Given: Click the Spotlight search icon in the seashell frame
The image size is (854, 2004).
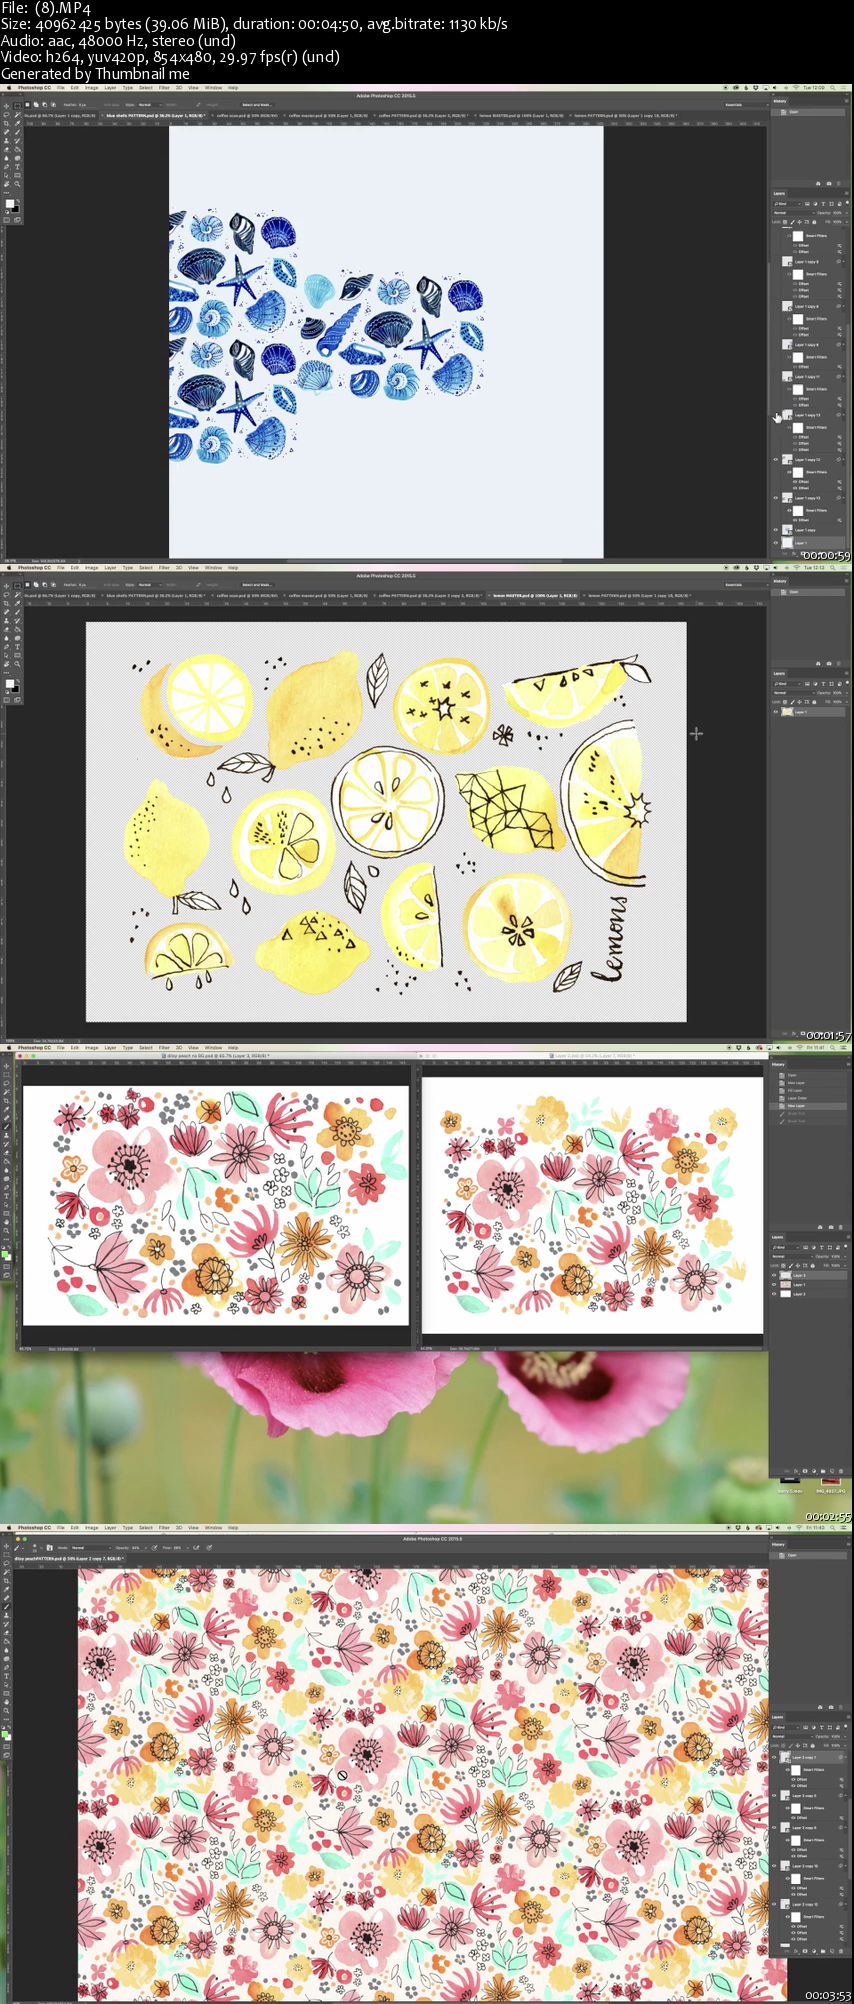Looking at the screenshot, I should pyautogui.click(x=833, y=88).
